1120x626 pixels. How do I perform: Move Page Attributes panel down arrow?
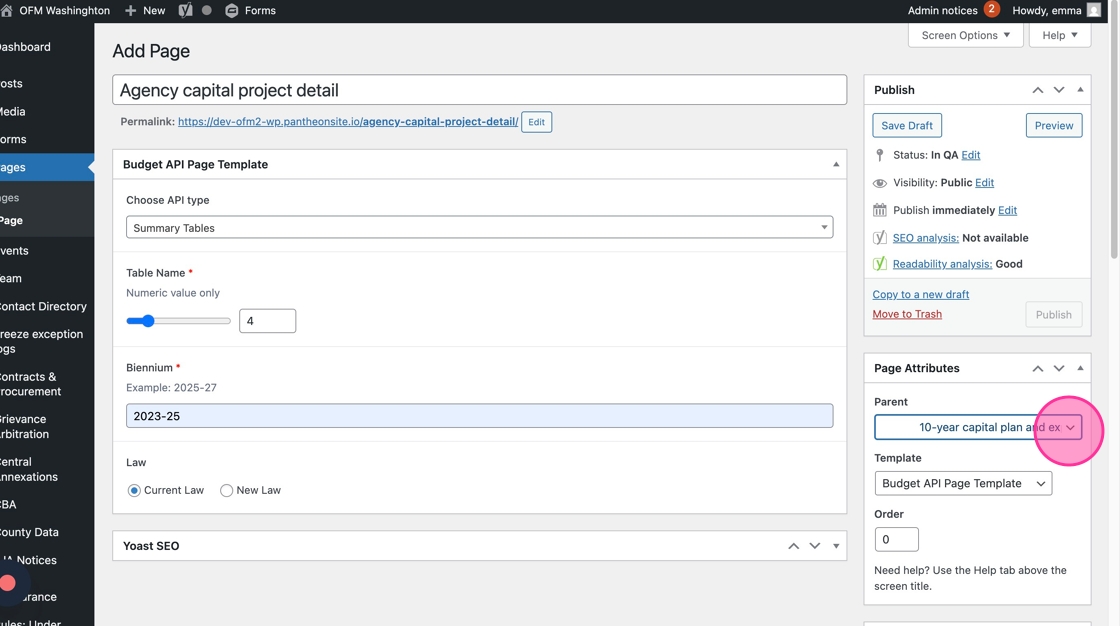tap(1059, 368)
